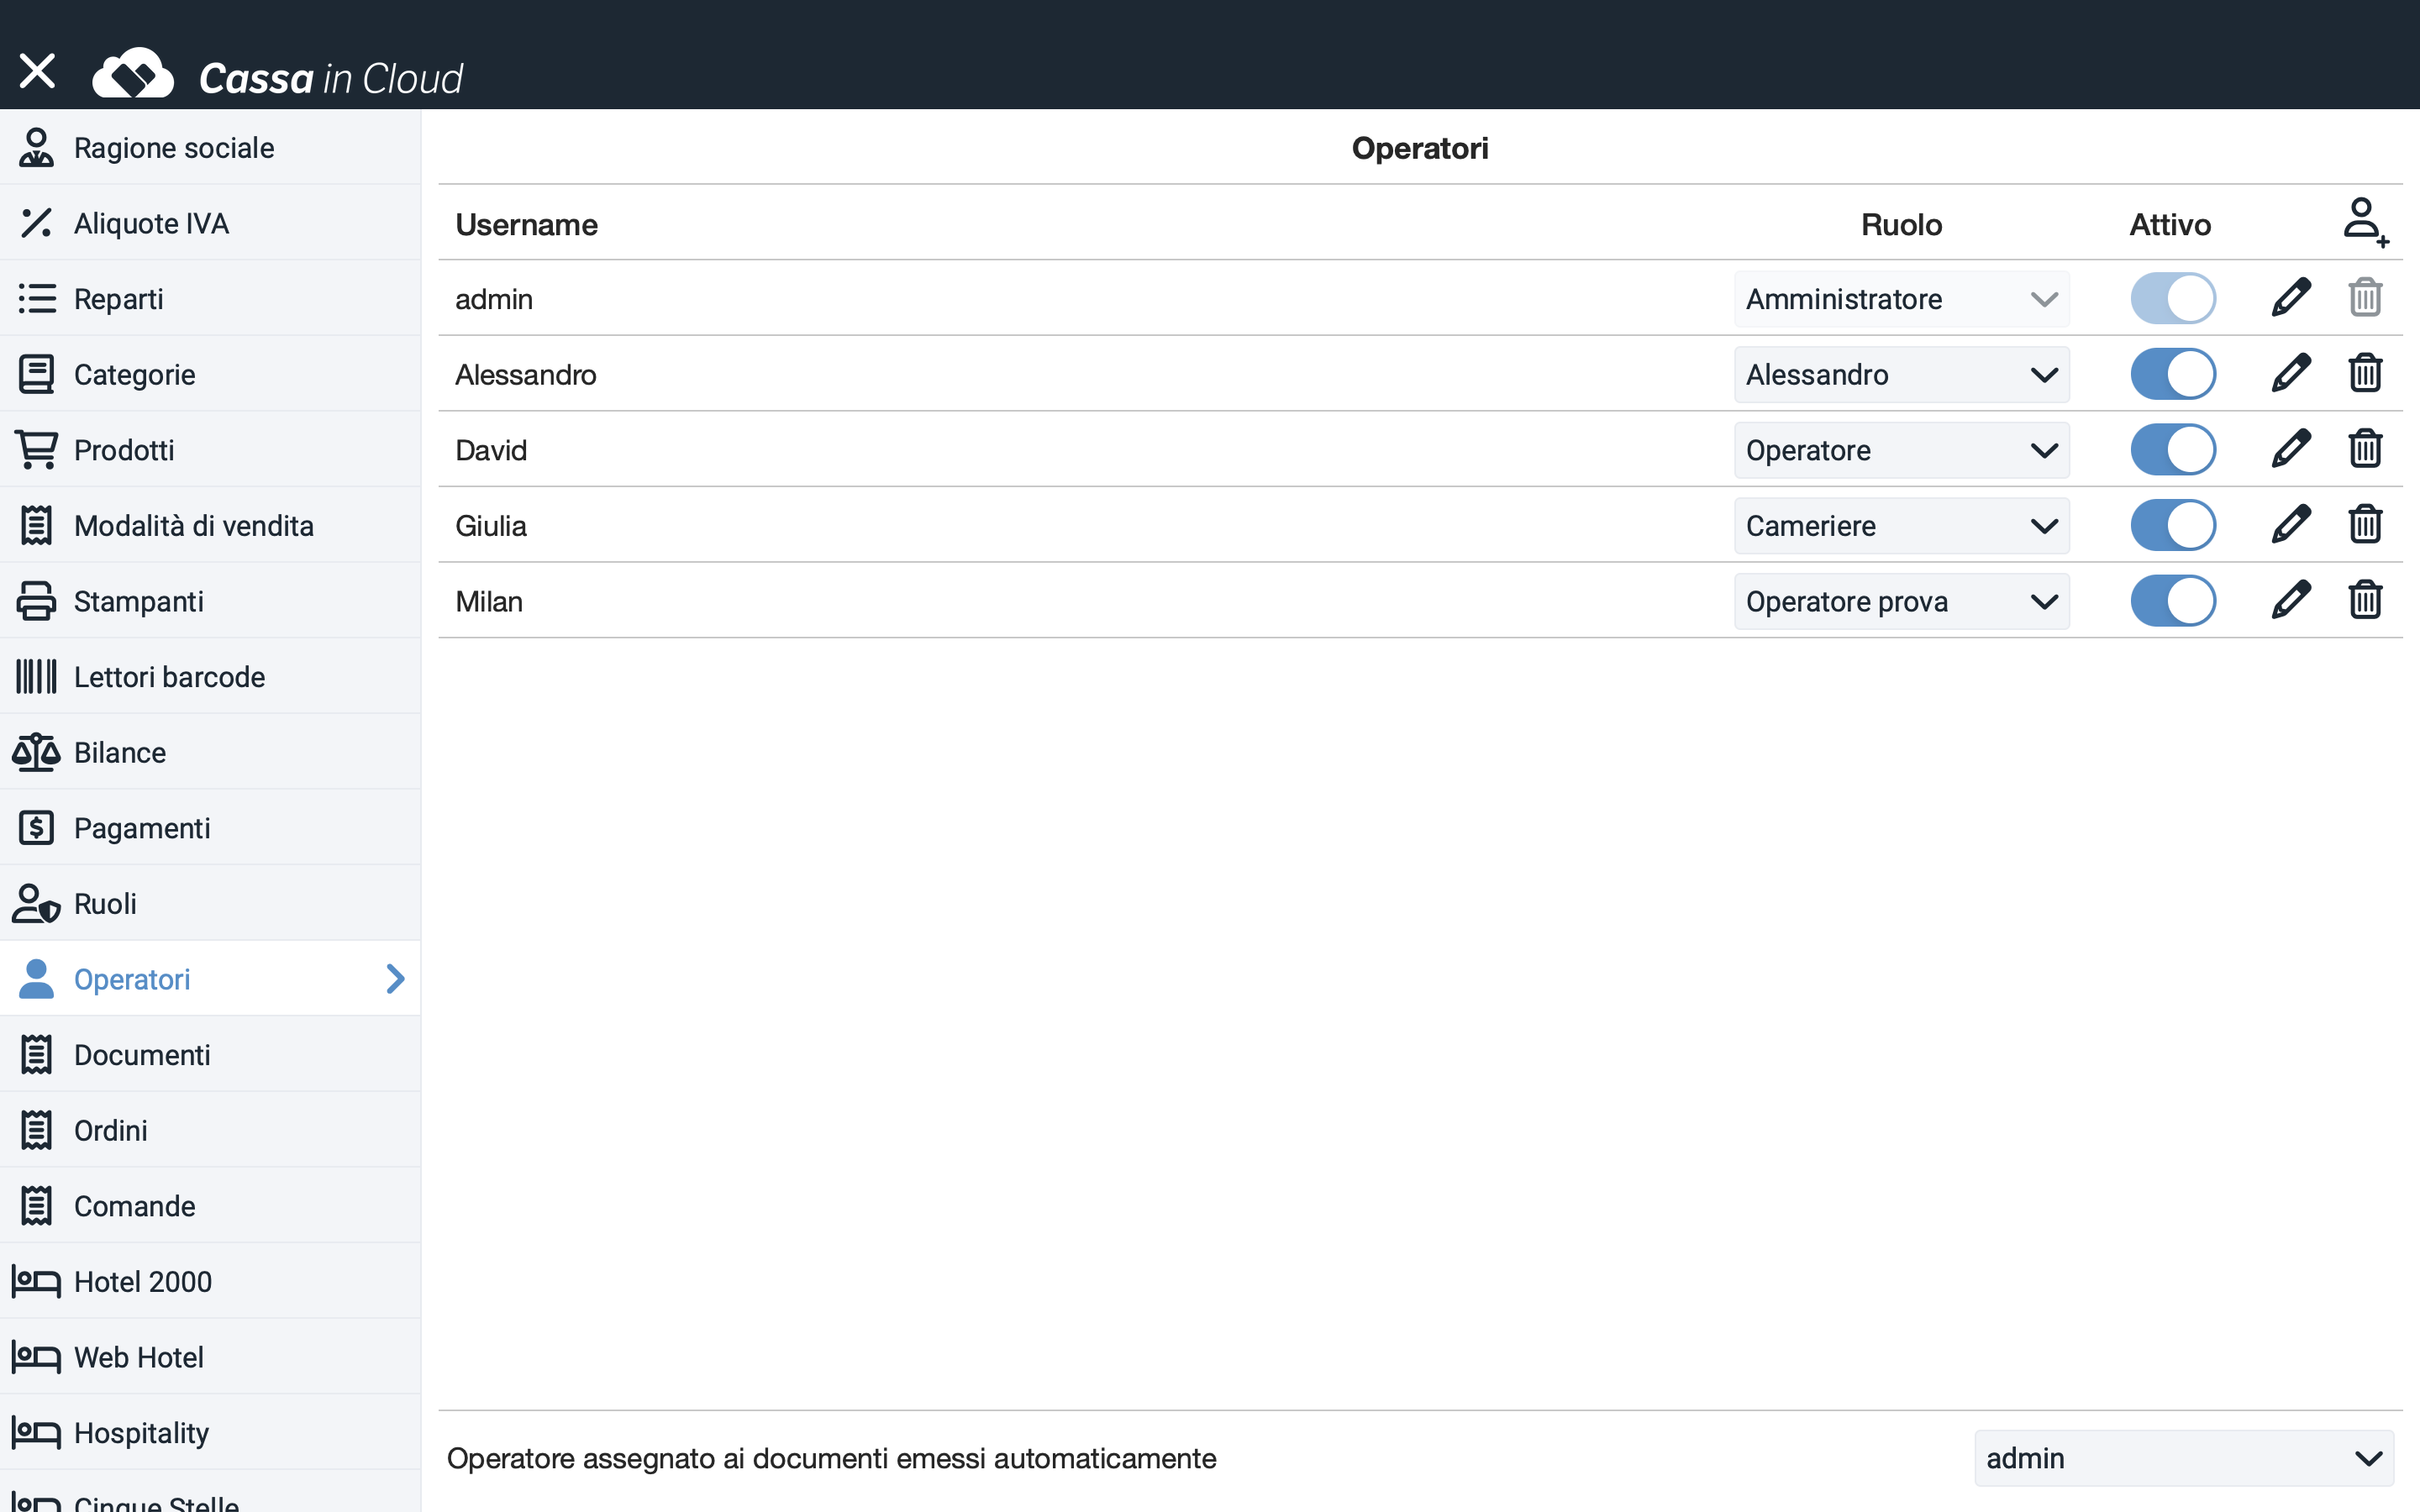Close the settings with the X icon
2420x1512 pixels.
[x=37, y=71]
